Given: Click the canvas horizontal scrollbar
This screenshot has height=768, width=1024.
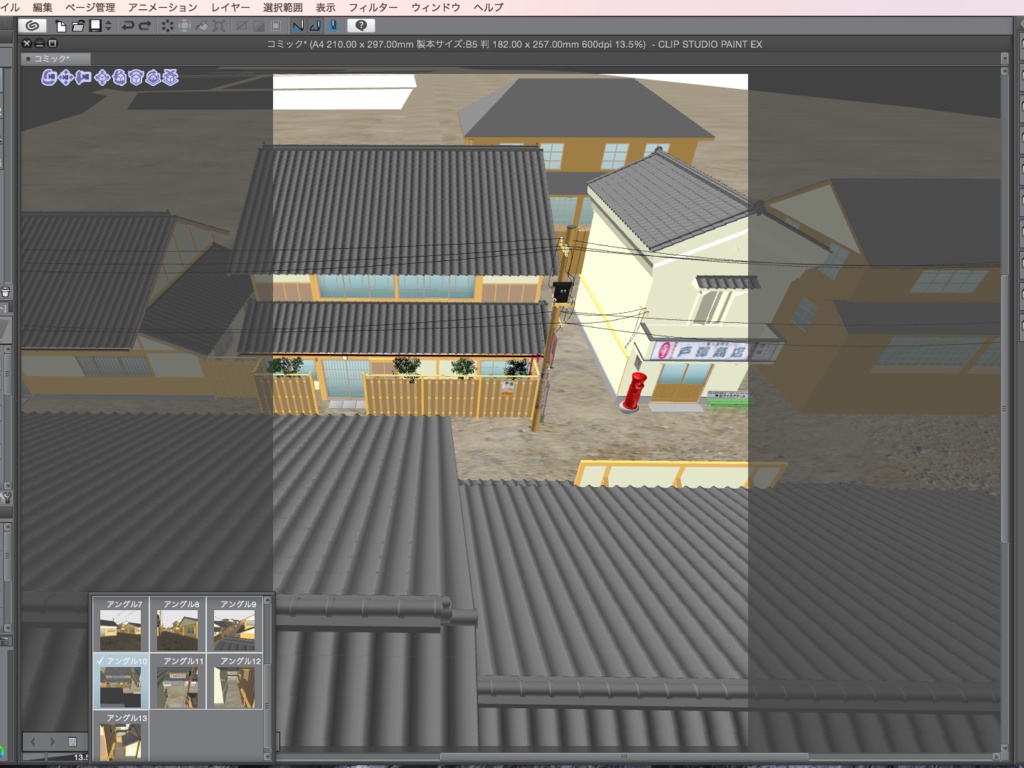Looking at the screenshot, I should [624, 757].
